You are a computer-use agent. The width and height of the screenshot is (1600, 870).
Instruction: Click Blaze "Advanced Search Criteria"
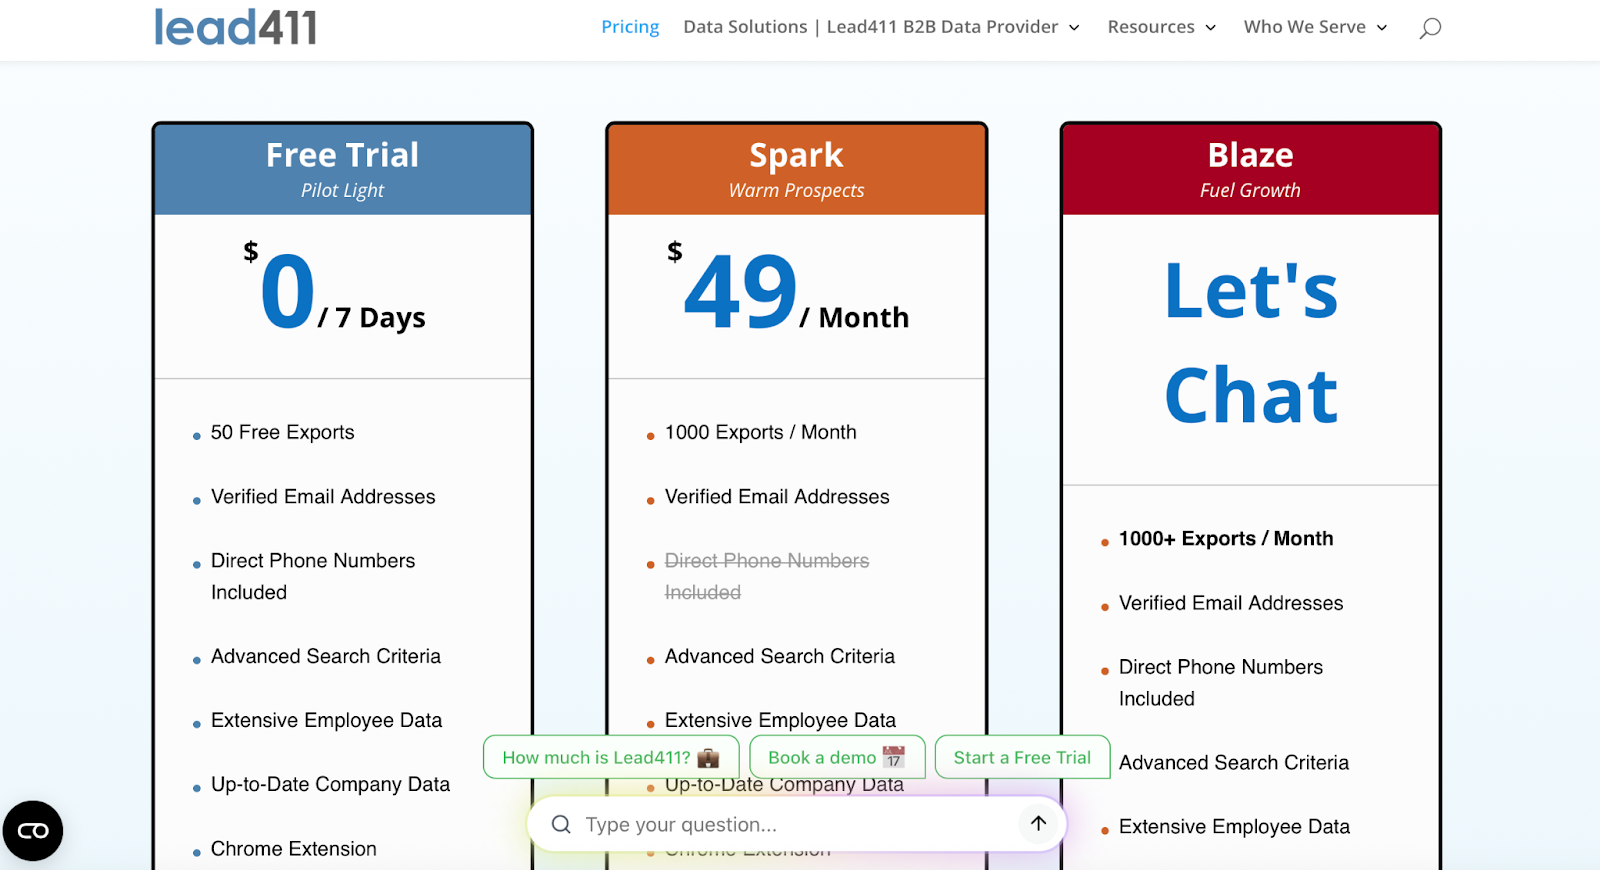pos(1234,762)
